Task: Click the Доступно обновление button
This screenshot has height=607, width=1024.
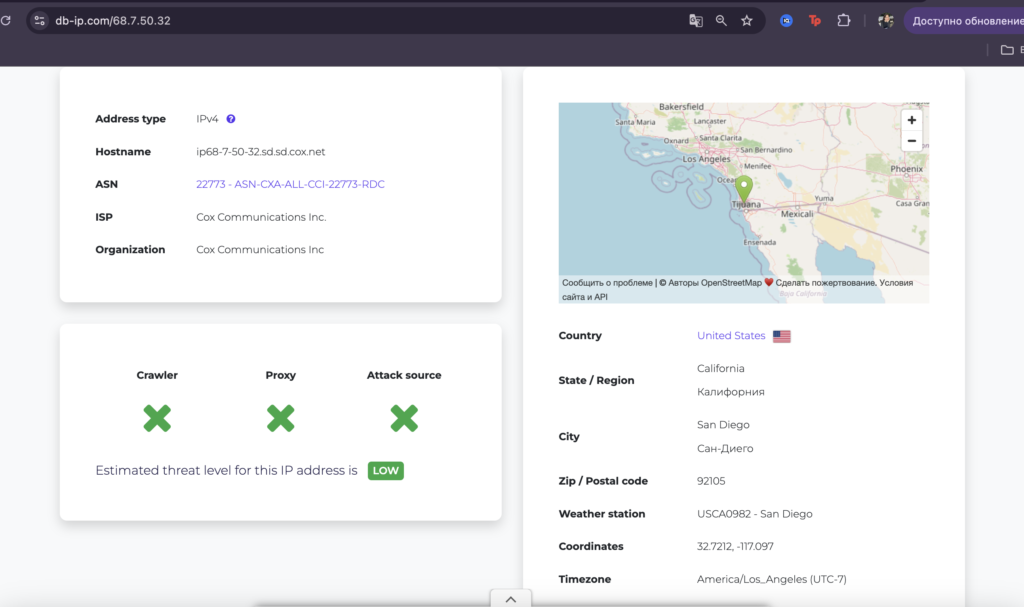Action: click(965, 21)
